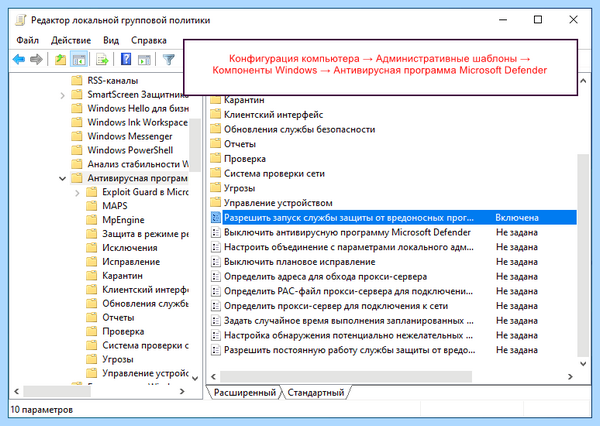Open the Действие menu

coord(71,40)
